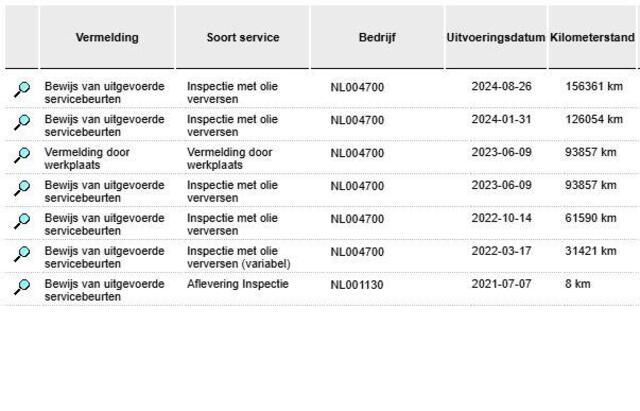Click the 'Inspectie met olie verversen (variabel)' text

[238, 258]
